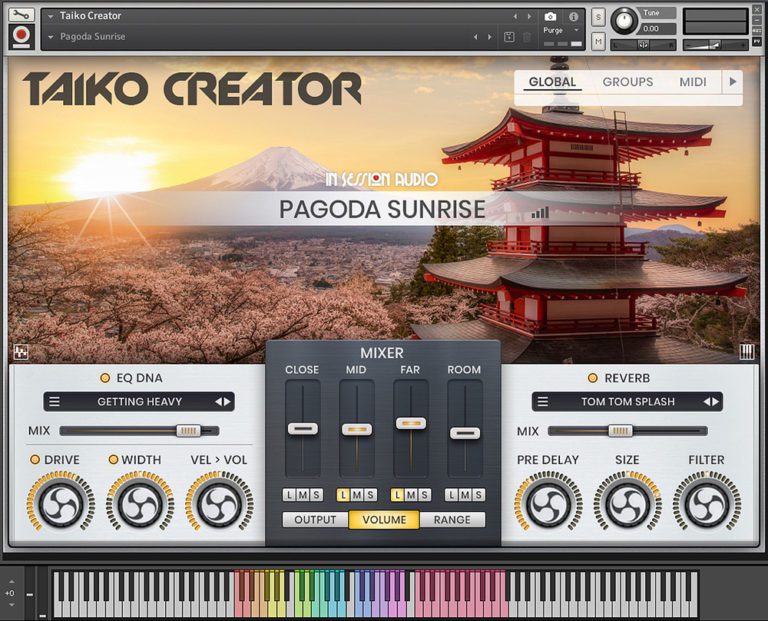Click the PAGODA SUNRISE preset name banner
The width and height of the screenshot is (768, 621).
(x=382, y=209)
